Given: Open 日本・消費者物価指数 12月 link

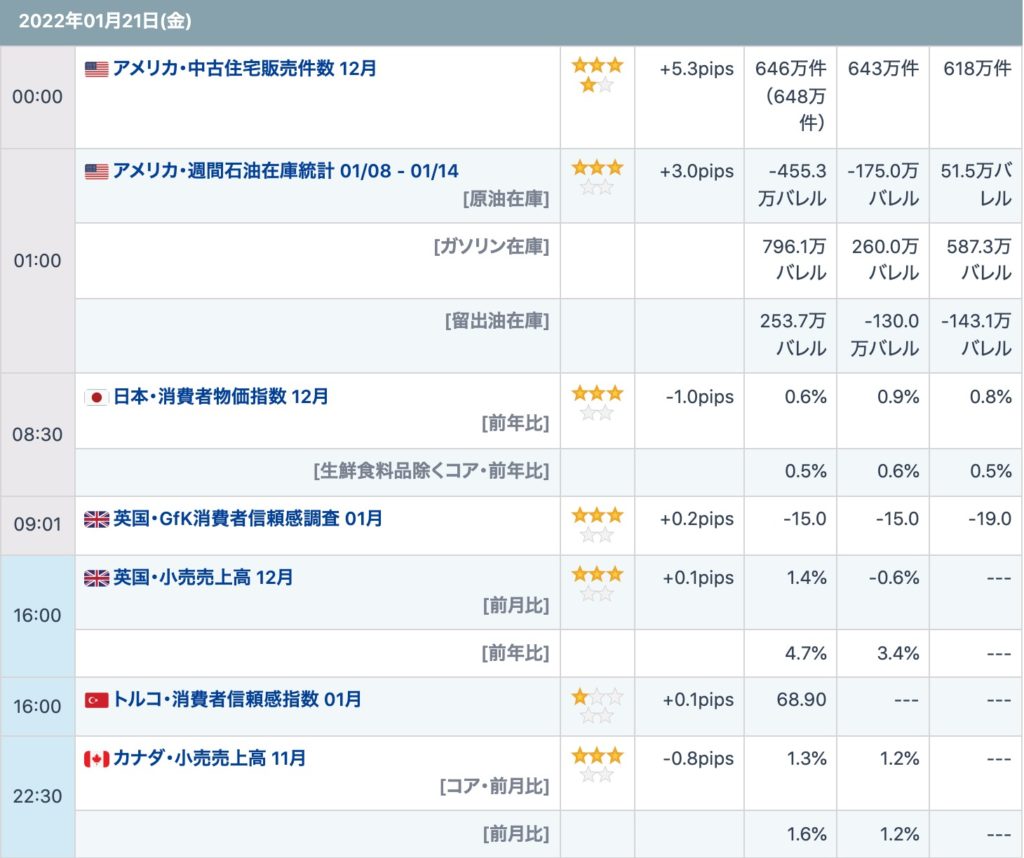Looking at the screenshot, I should [220, 396].
